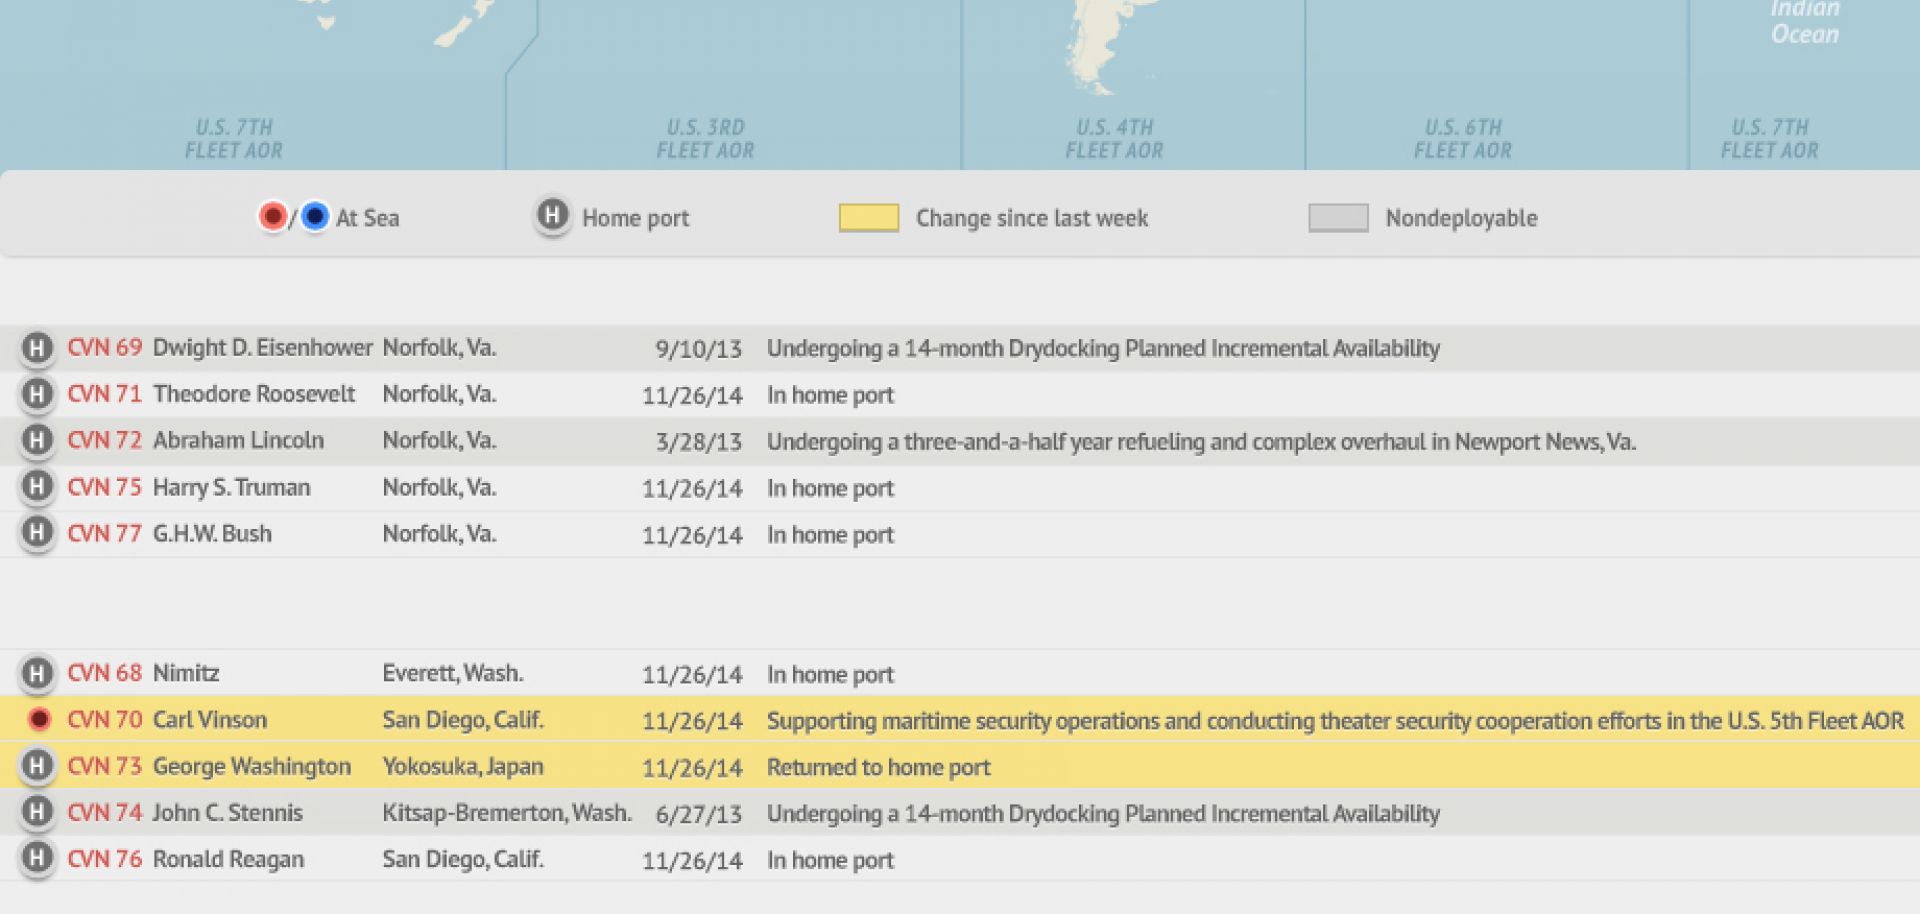Image resolution: width=1920 pixels, height=914 pixels.
Task: Click the Yokosuka, Japan home port text
Action: (x=462, y=766)
